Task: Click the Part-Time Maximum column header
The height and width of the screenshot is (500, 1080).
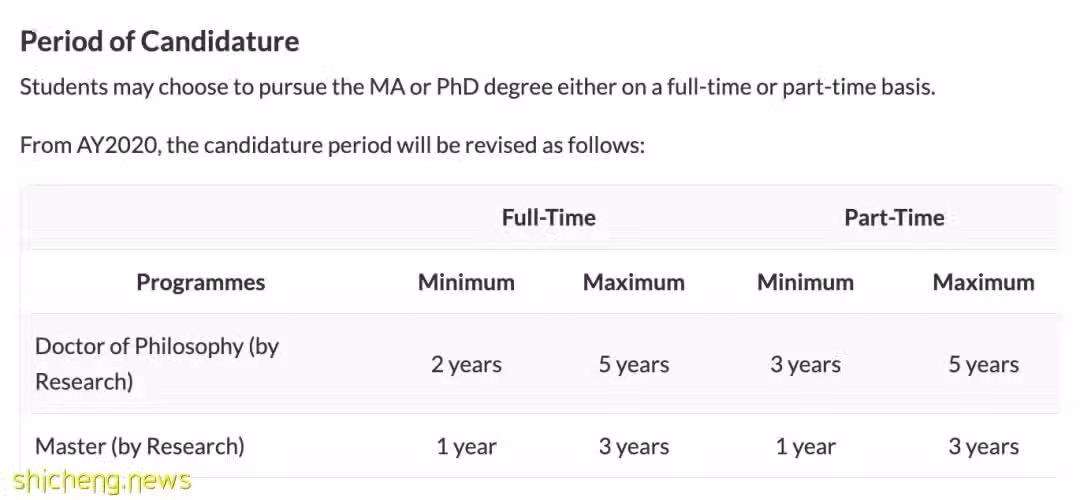Action: pyautogui.click(x=984, y=282)
